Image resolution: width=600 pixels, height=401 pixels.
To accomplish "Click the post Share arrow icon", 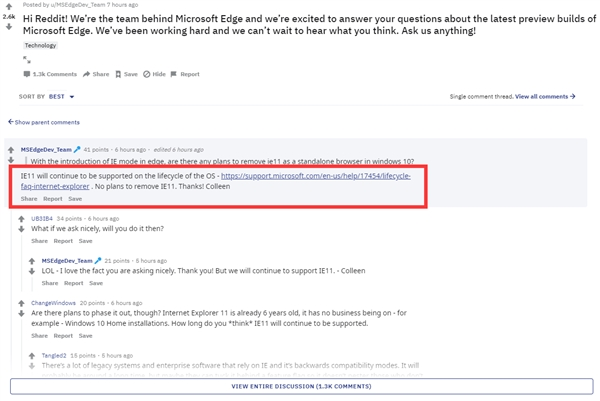I will 87,74.
